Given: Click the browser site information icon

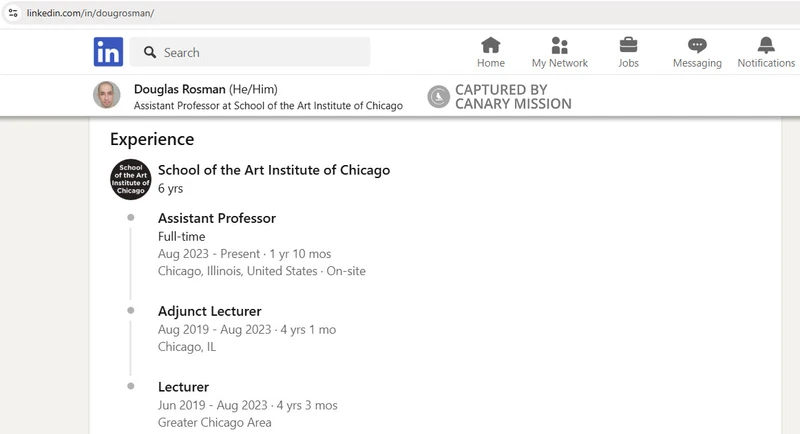Looking at the screenshot, I should click(13, 13).
